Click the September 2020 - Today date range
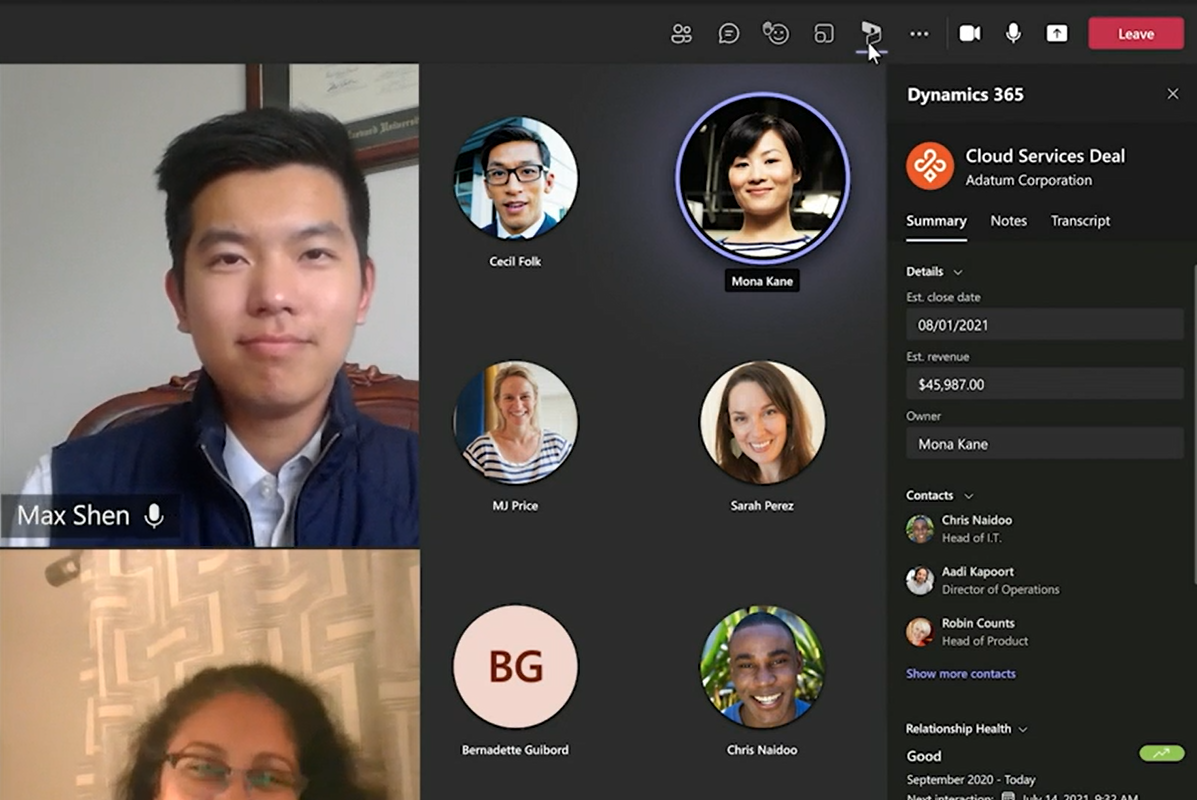The width and height of the screenshot is (1197, 800). (971, 779)
